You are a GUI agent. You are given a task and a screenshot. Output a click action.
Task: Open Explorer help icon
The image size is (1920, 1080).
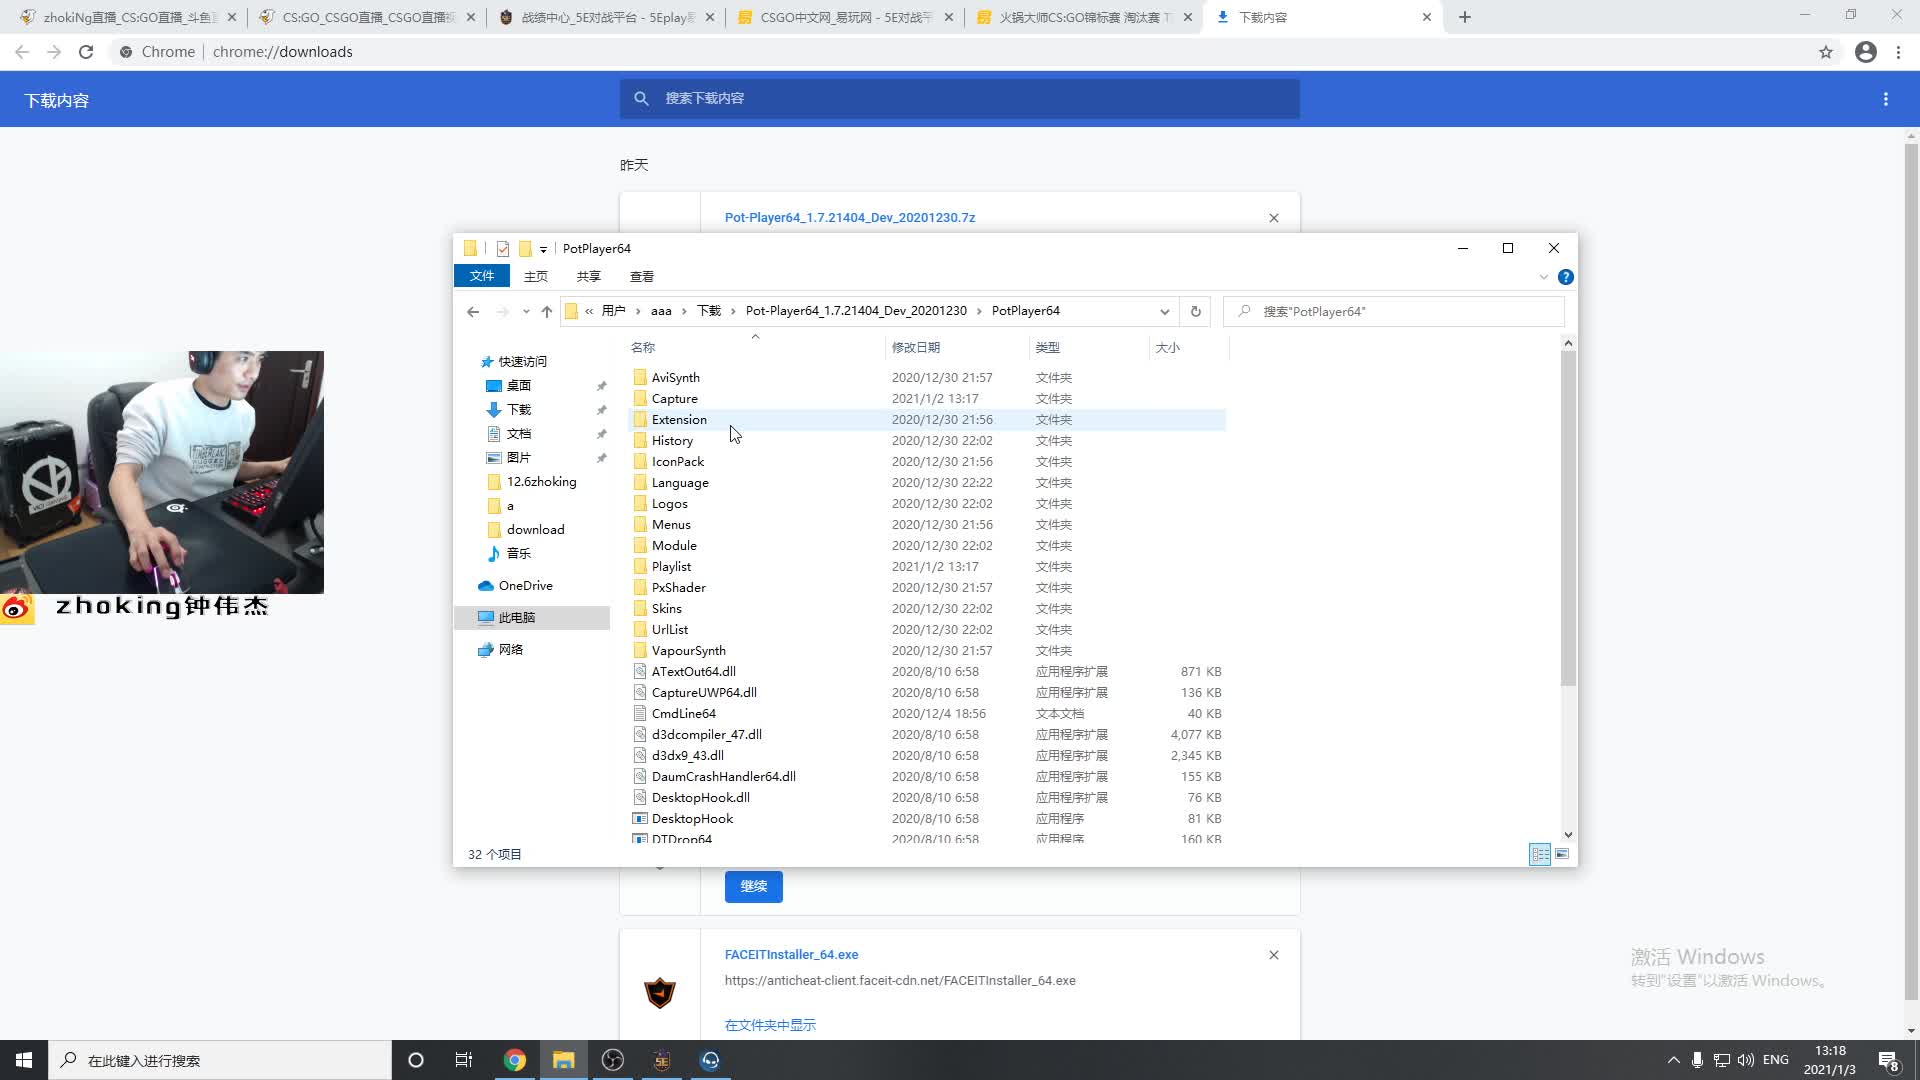(x=1566, y=277)
